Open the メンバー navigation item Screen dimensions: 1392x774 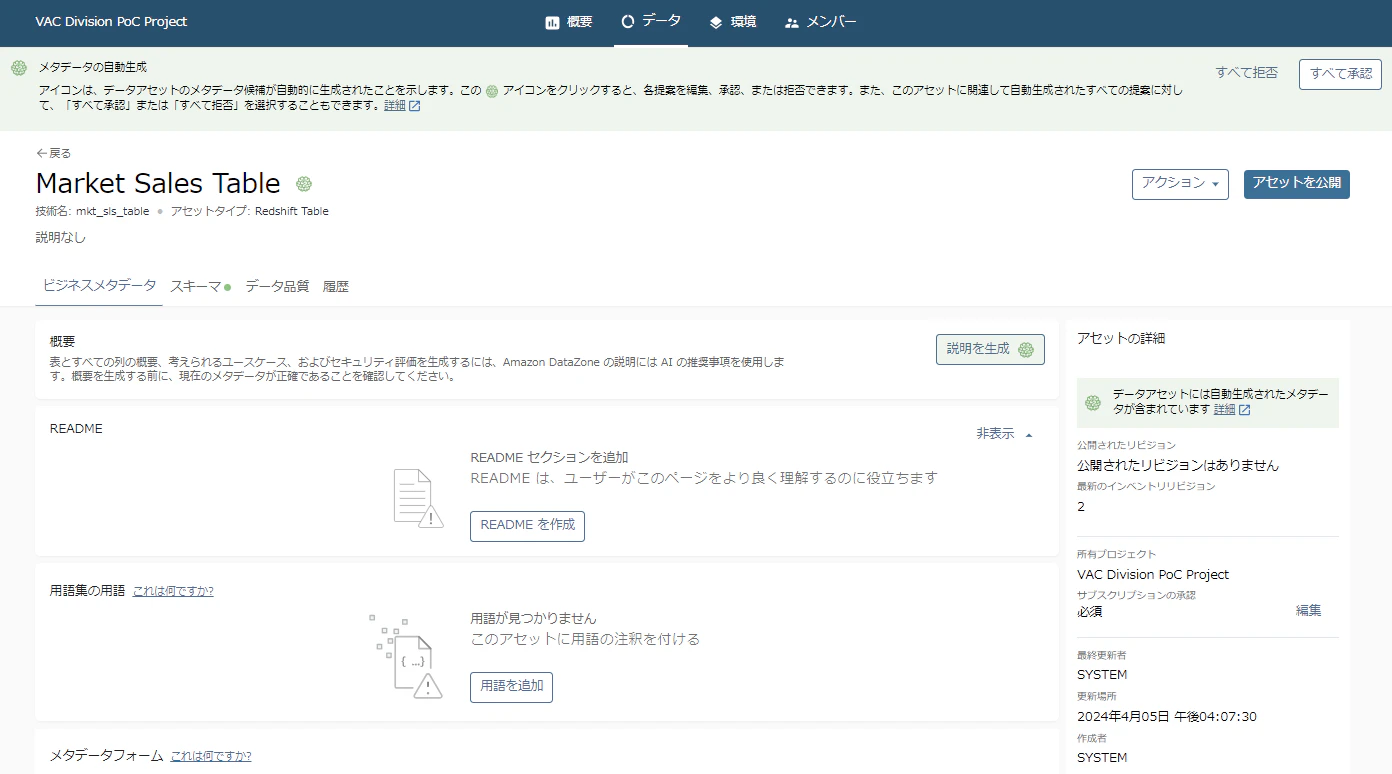(821, 22)
